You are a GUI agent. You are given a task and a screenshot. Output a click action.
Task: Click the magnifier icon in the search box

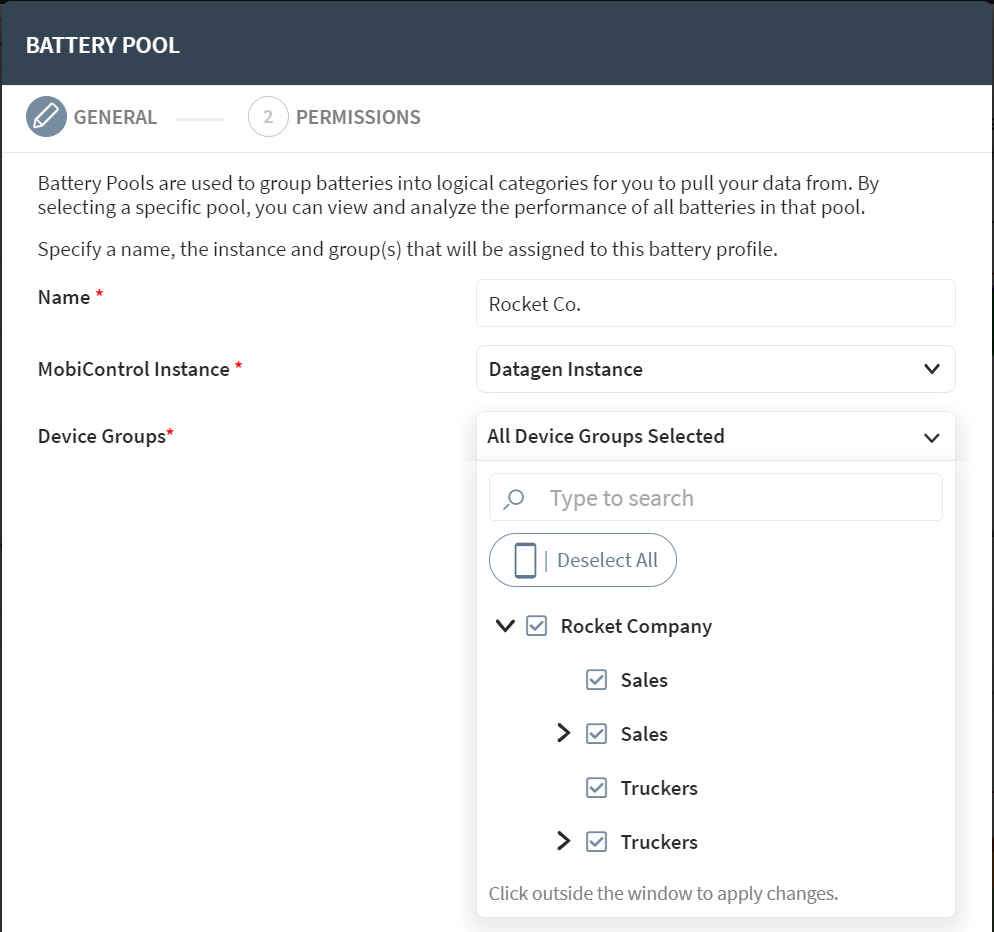click(x=514, y=498)
